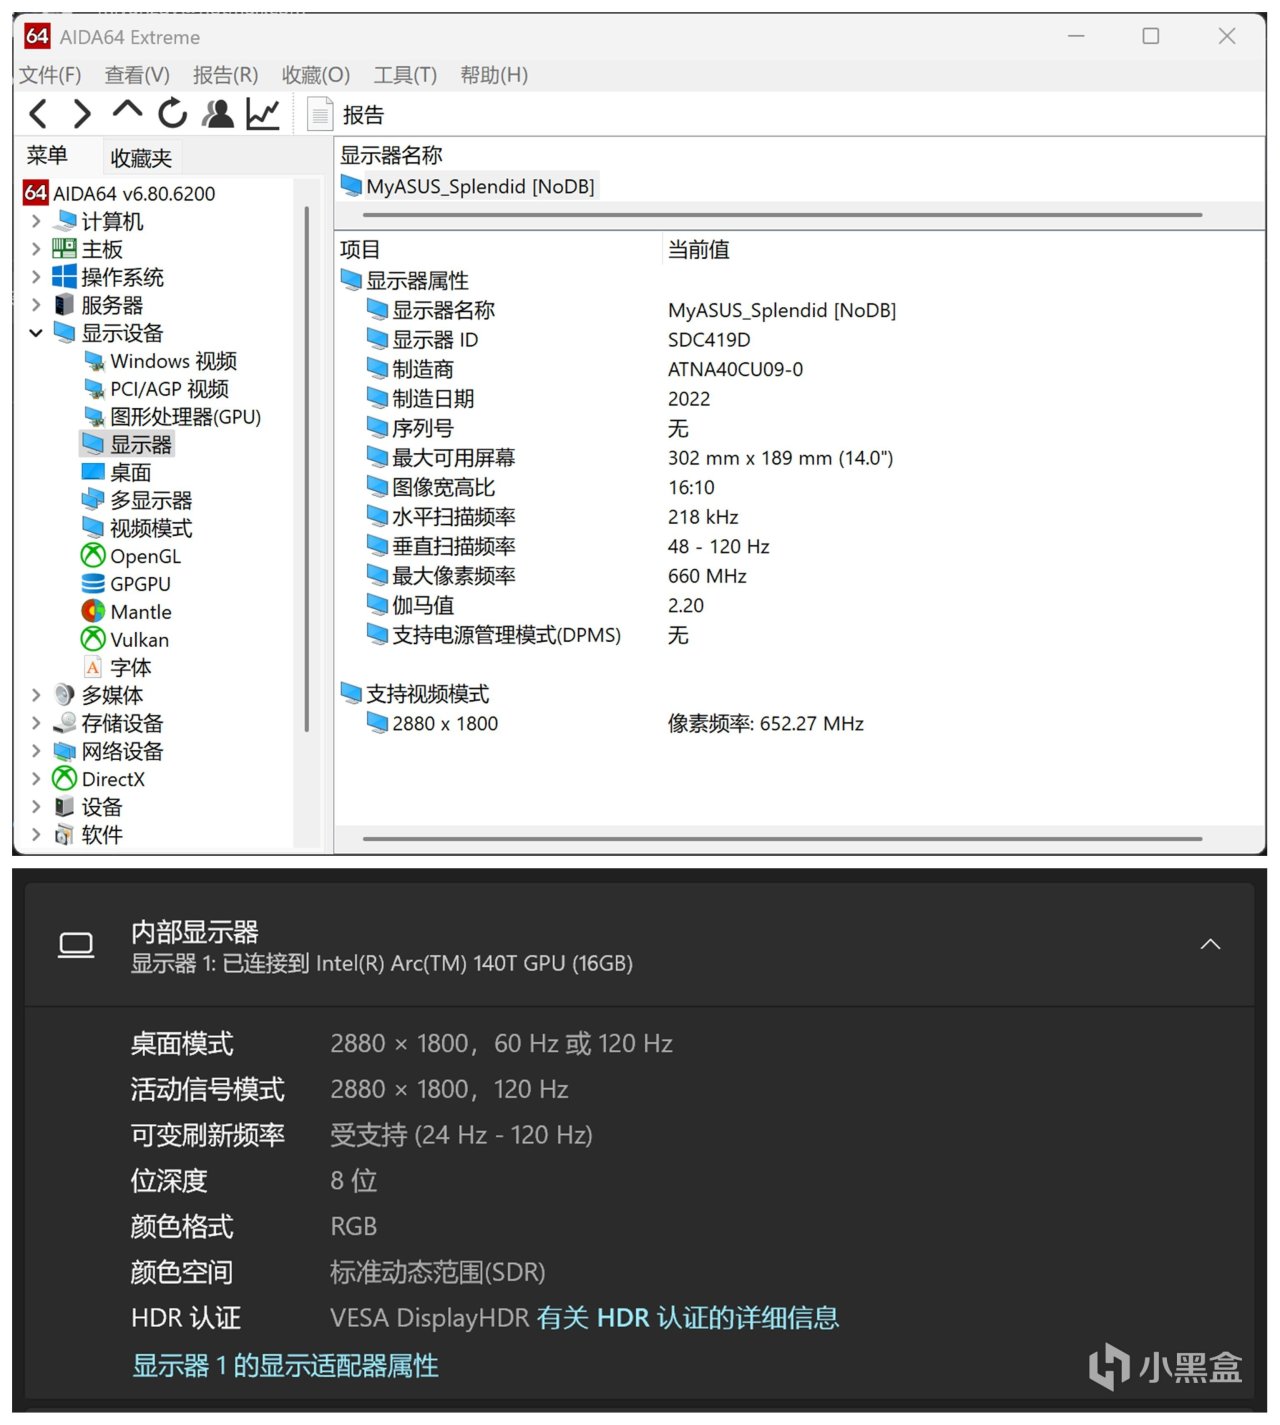Screen dimensions: 1280x1425
Task: Expand the 存储设备 tree node
Action: (36, 723)
